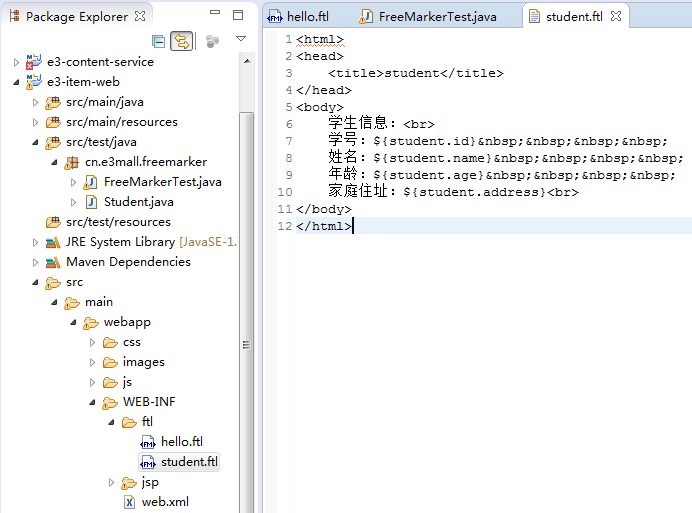Expand the js folder
The image size is (692, 513).
92,382
